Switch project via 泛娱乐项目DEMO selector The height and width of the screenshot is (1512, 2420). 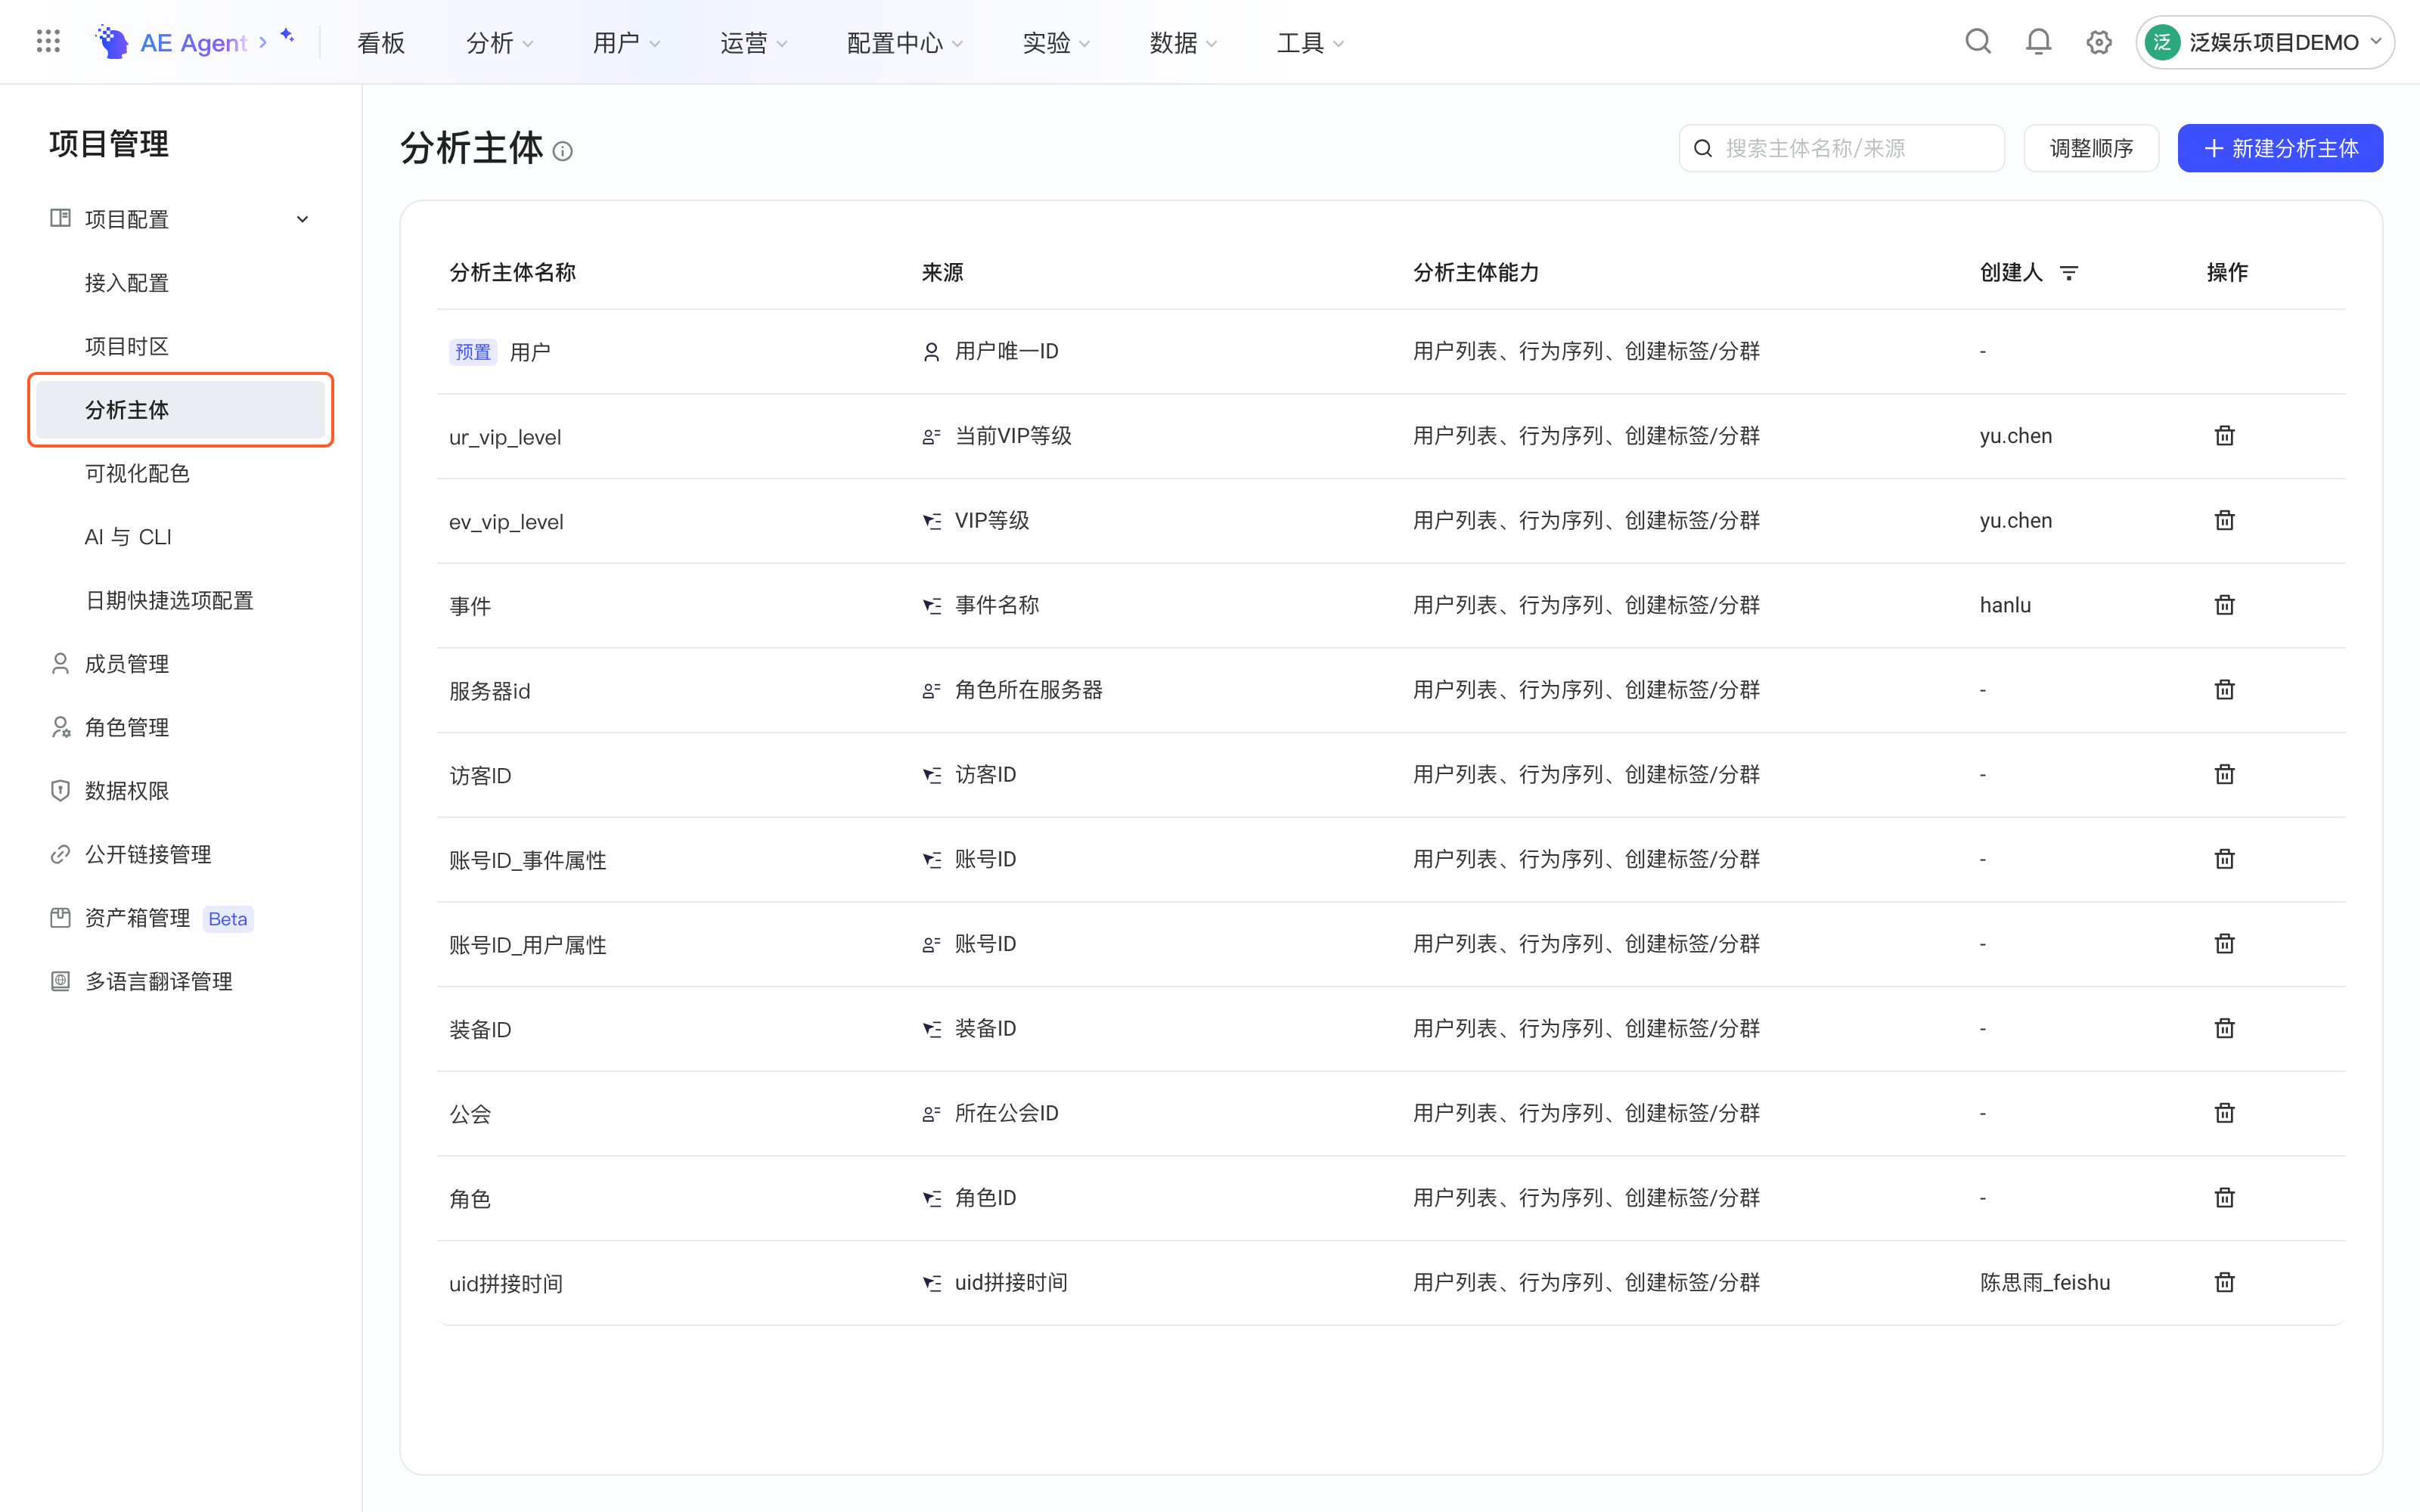point(2265,42)
